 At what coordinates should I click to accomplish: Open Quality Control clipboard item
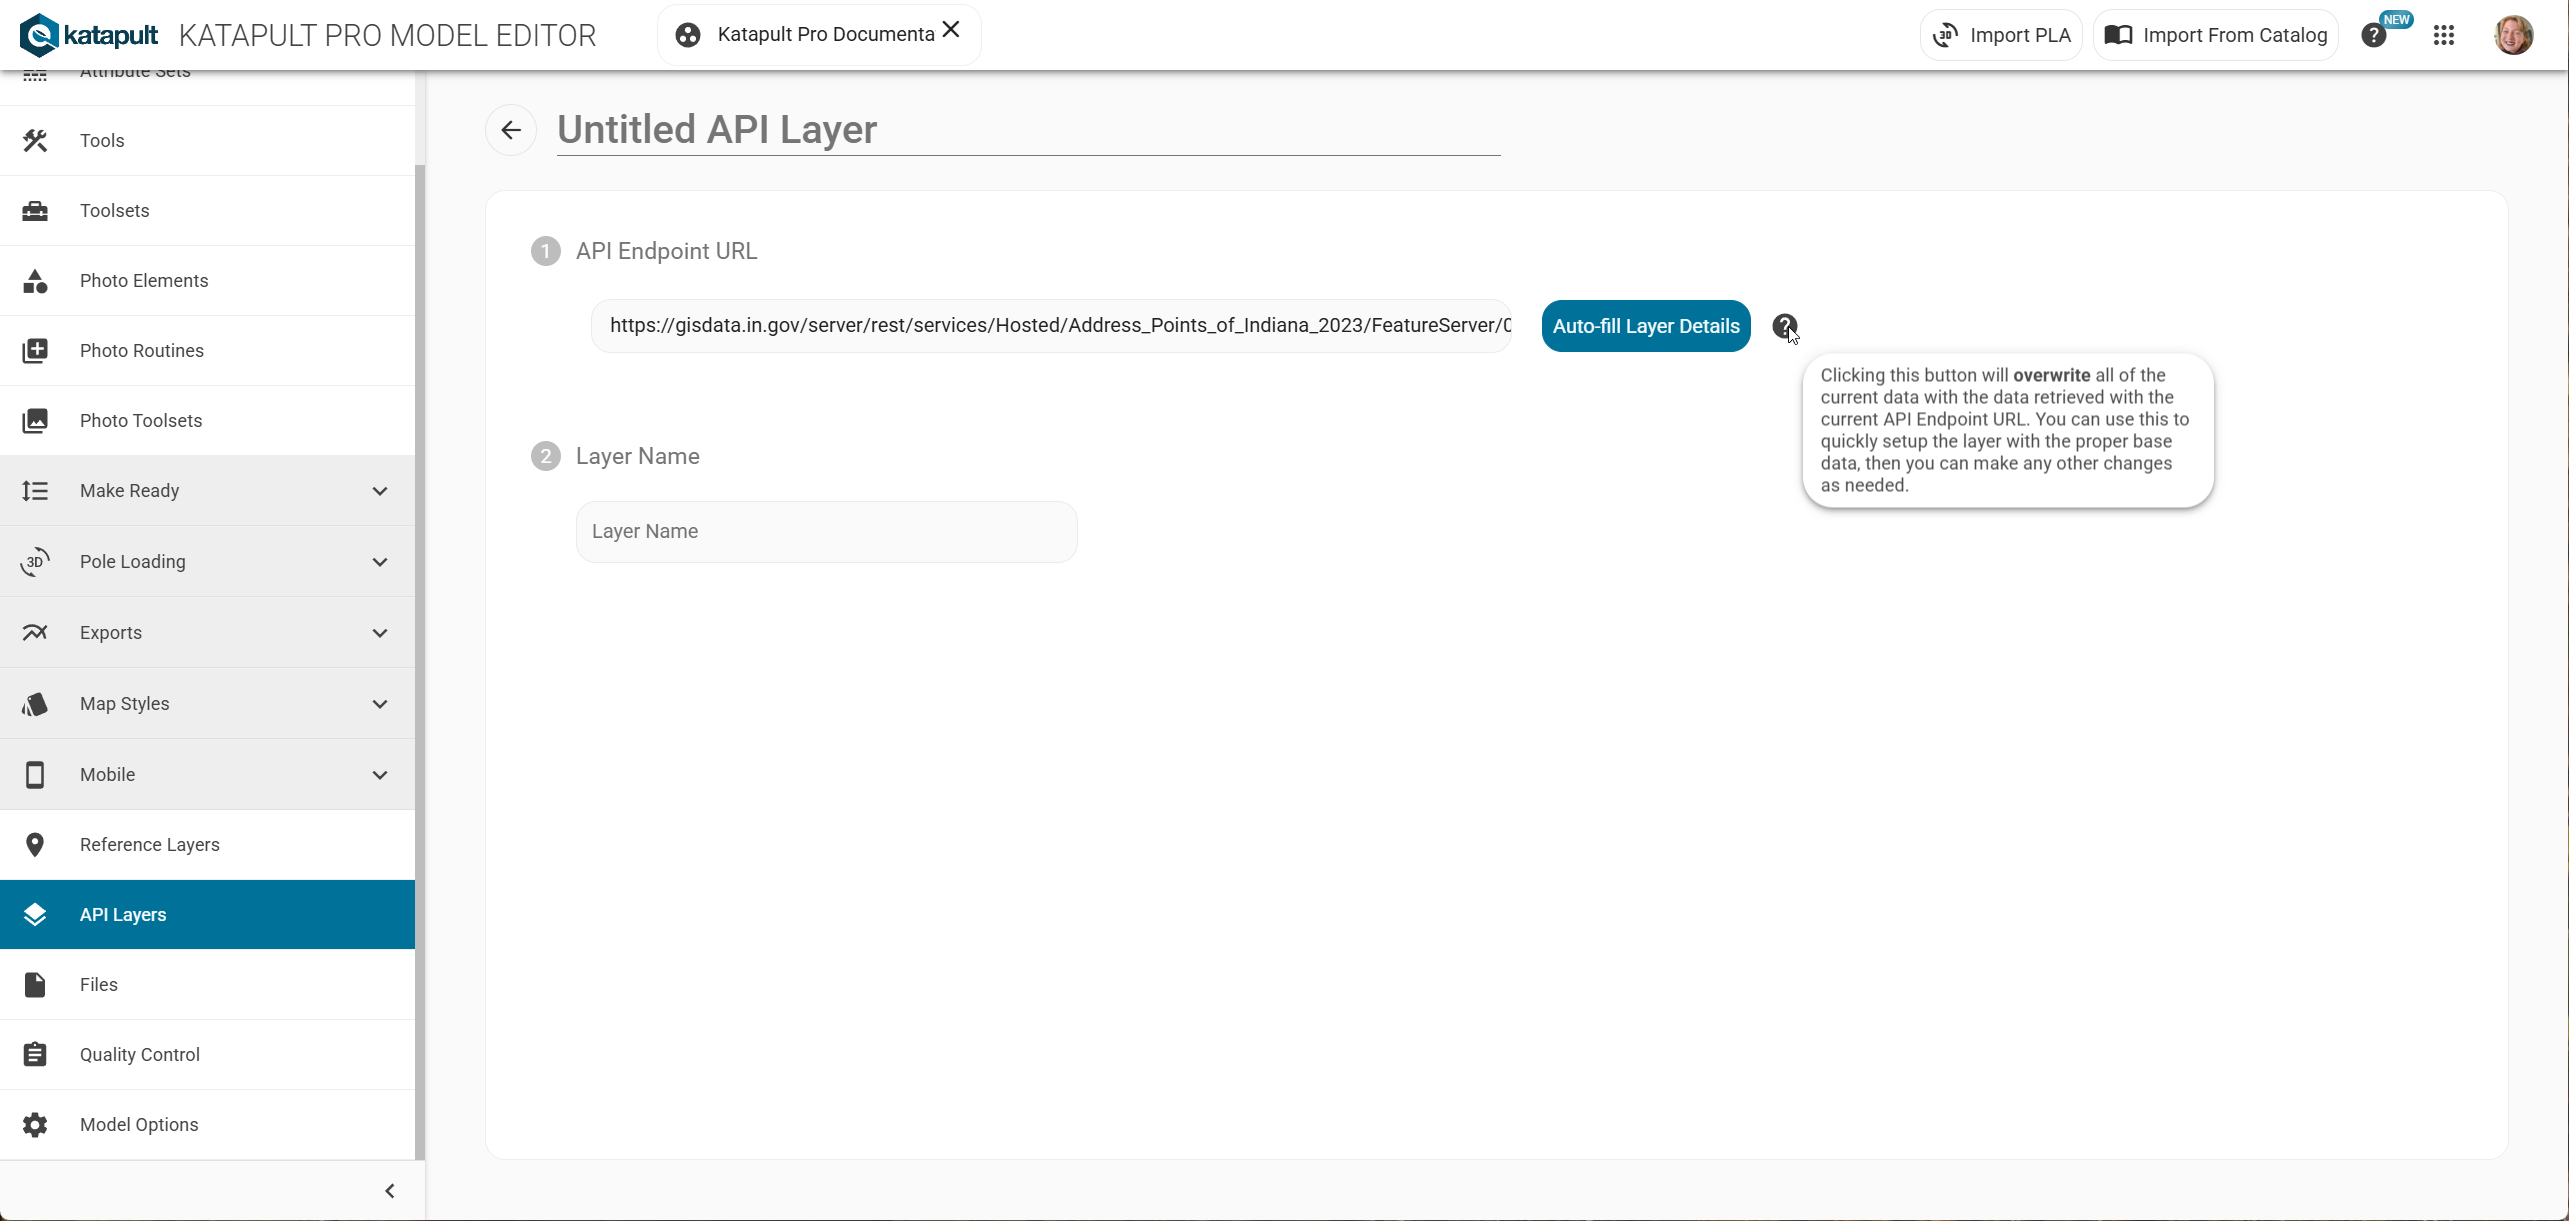click(x=140, y=1055)
